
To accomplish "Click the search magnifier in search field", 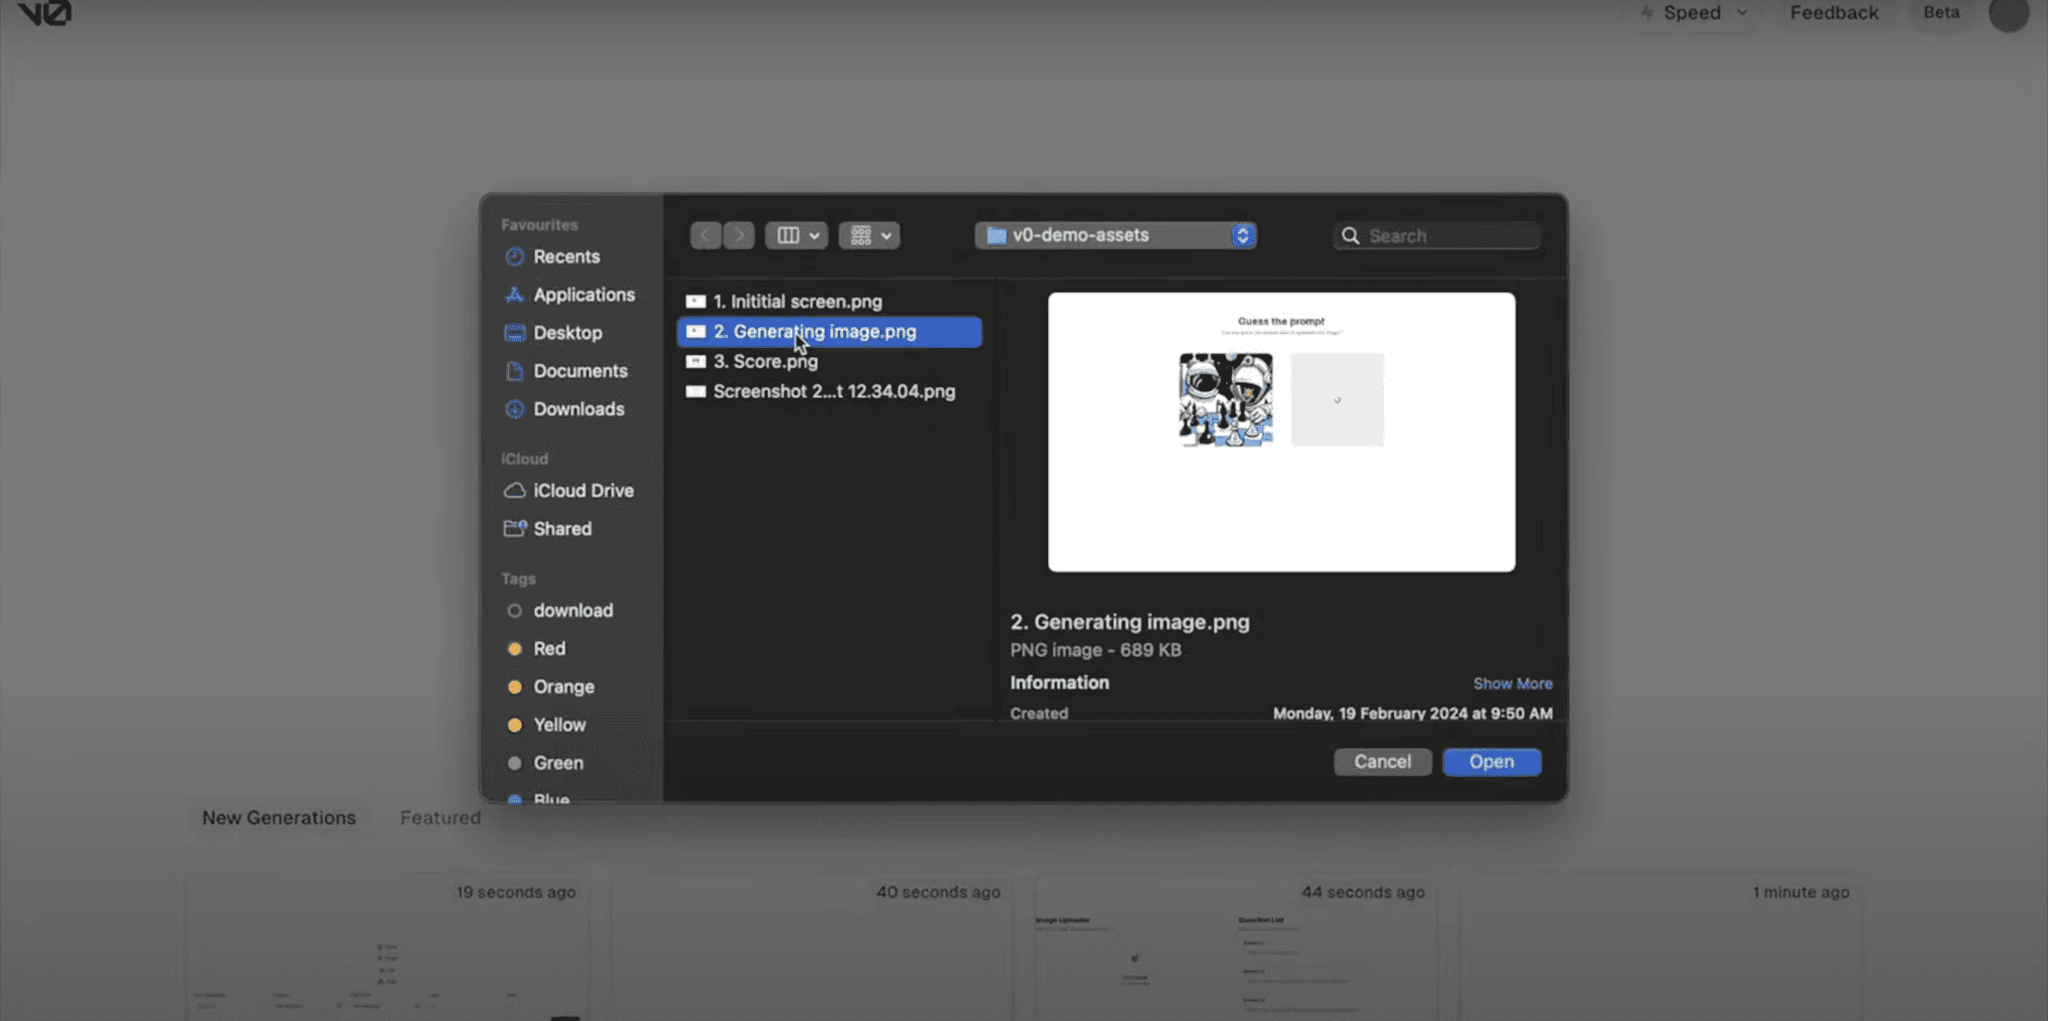I will pos(1350,235).
